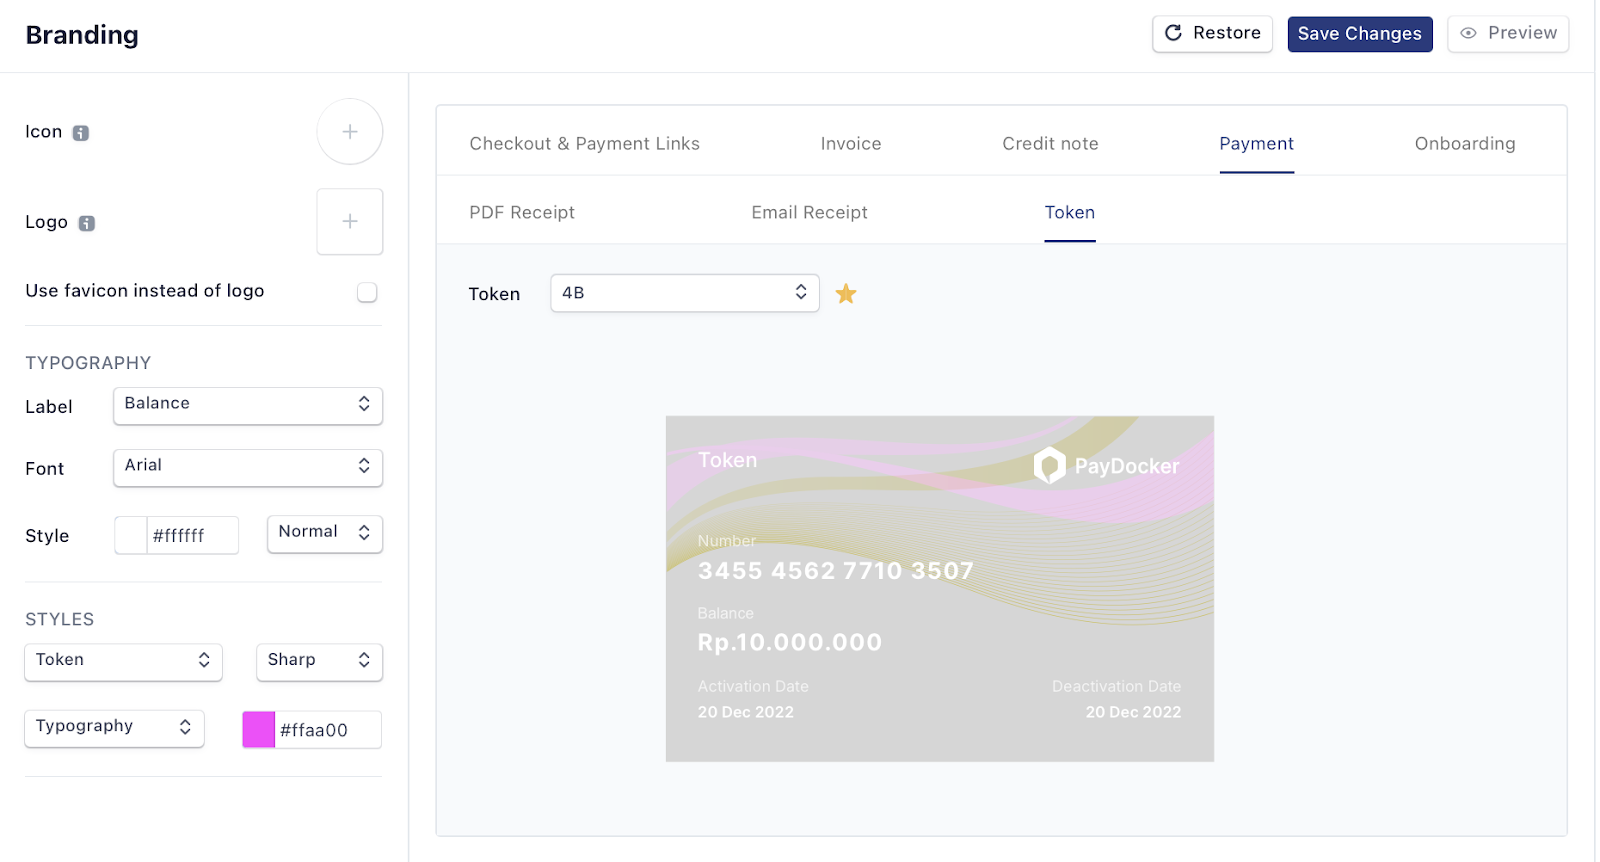Click the info icon next to Logo
The image size is (1600, 862).
click(87, 223)
